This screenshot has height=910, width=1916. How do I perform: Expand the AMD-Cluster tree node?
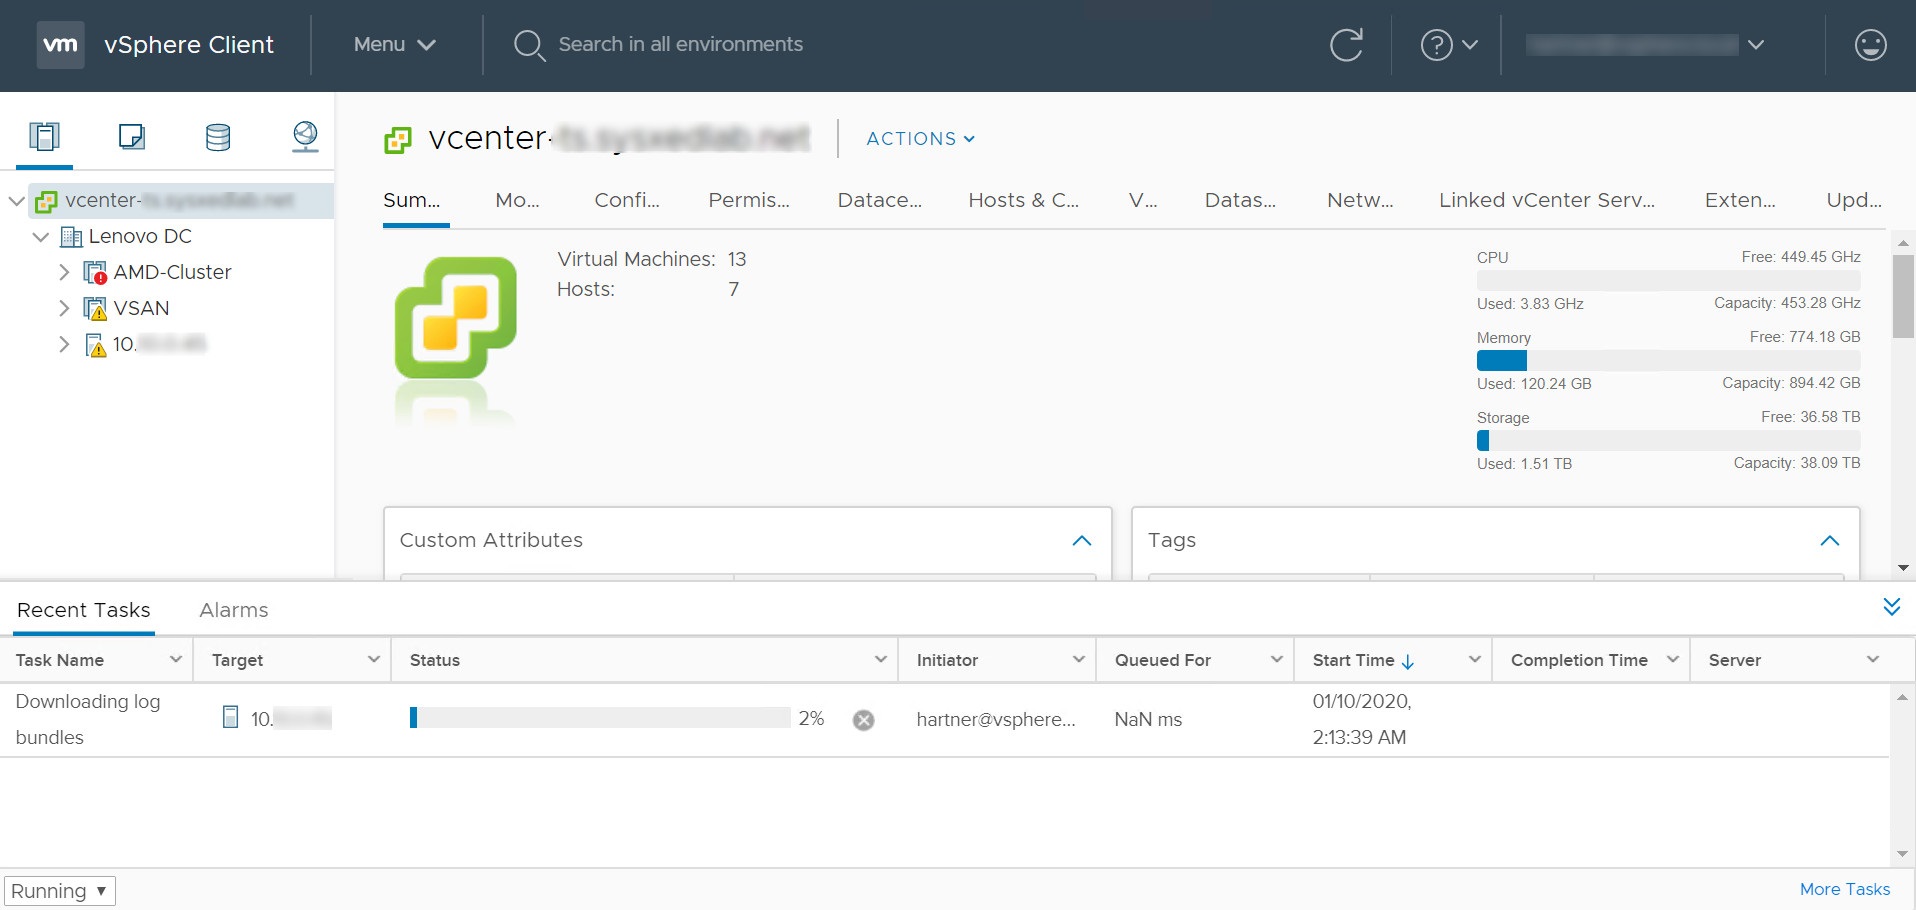point(64,272)
